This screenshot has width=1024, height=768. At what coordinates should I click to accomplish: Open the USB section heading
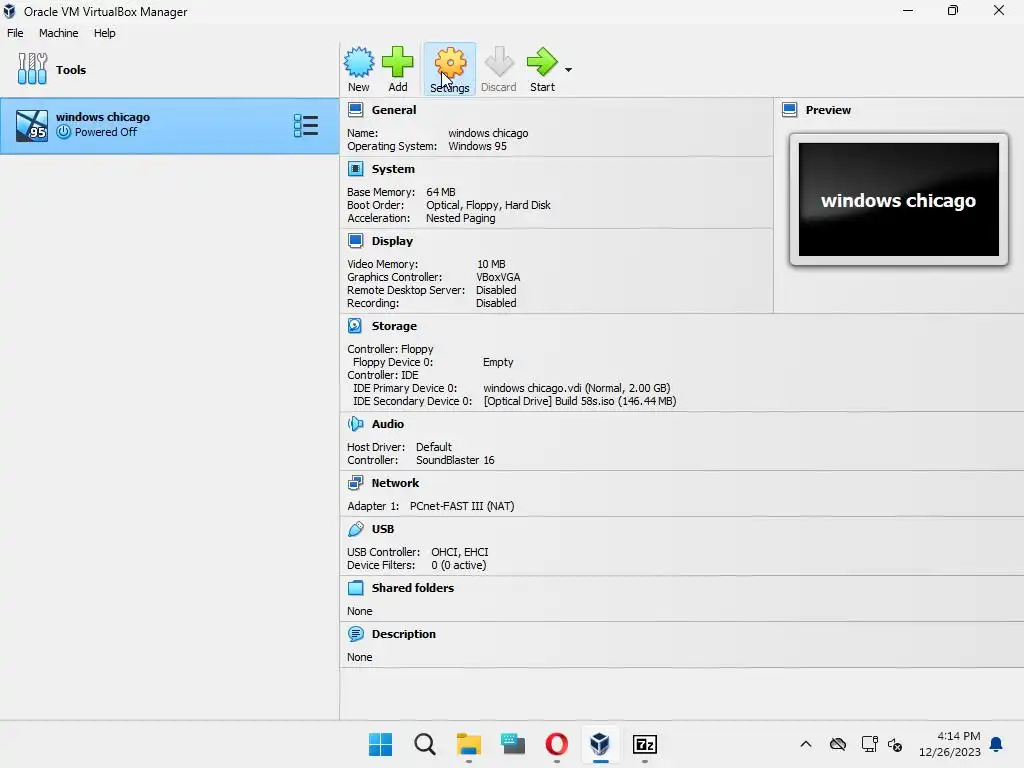pos(383,529)
